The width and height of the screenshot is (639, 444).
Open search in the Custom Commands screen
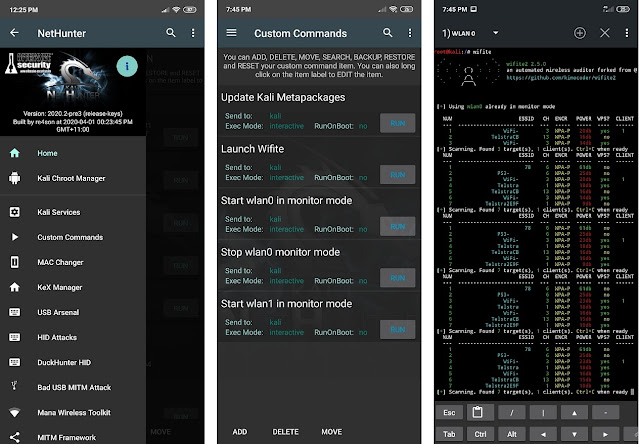pyautogui.click(x=388, y=33)
